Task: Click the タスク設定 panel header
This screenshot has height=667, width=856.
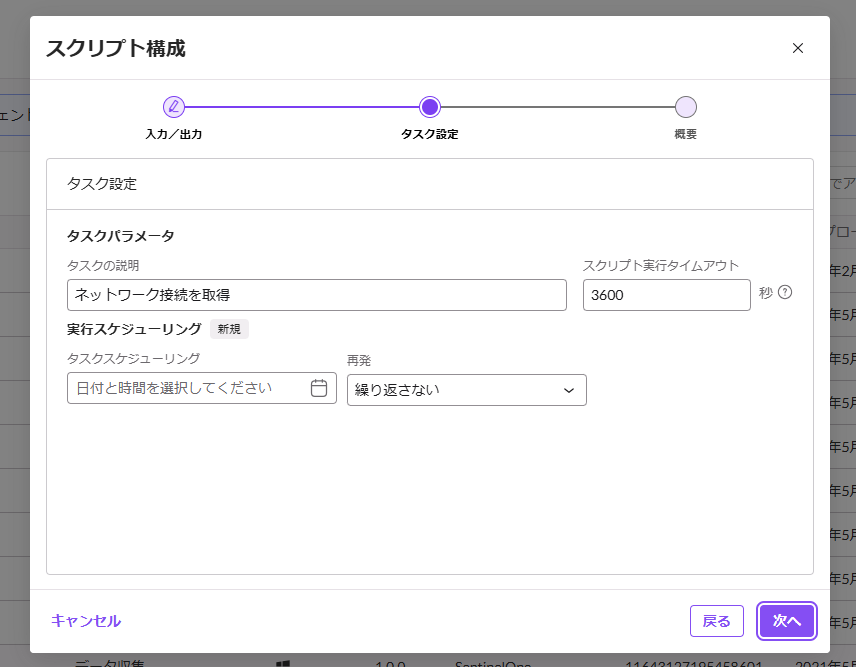Action: tap(429, 184)
